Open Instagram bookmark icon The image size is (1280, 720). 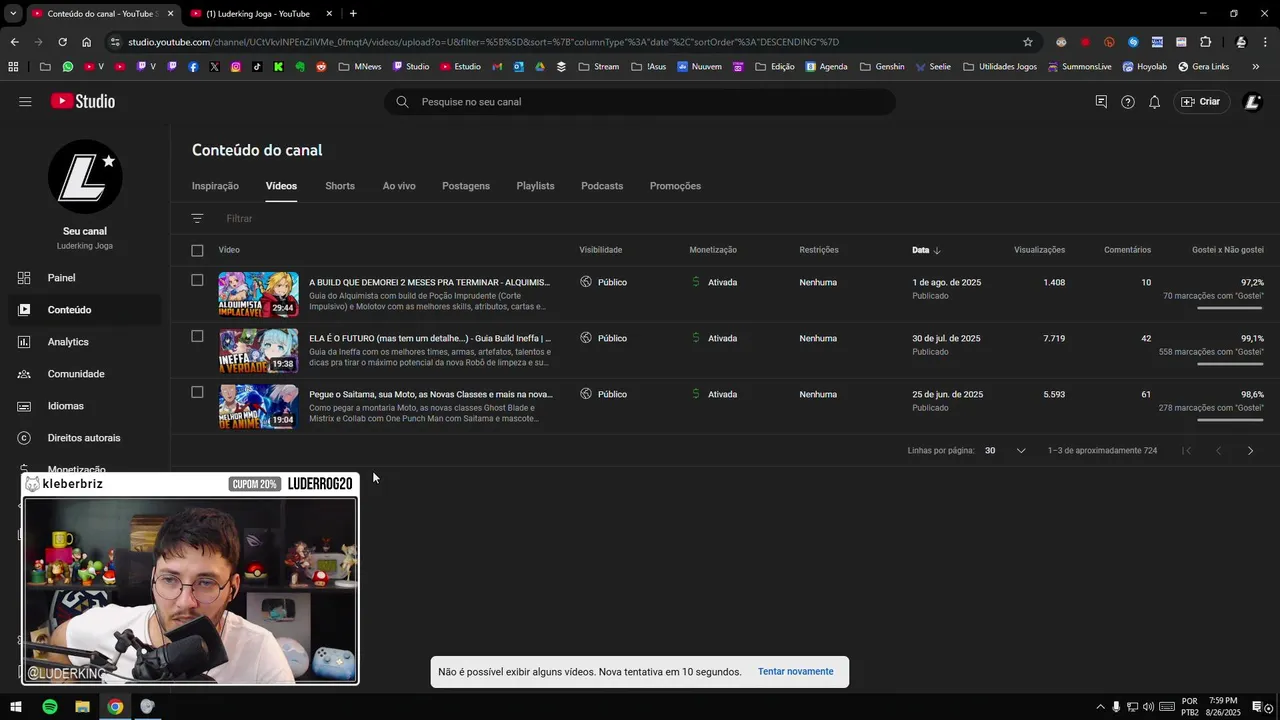click(236, 67)
